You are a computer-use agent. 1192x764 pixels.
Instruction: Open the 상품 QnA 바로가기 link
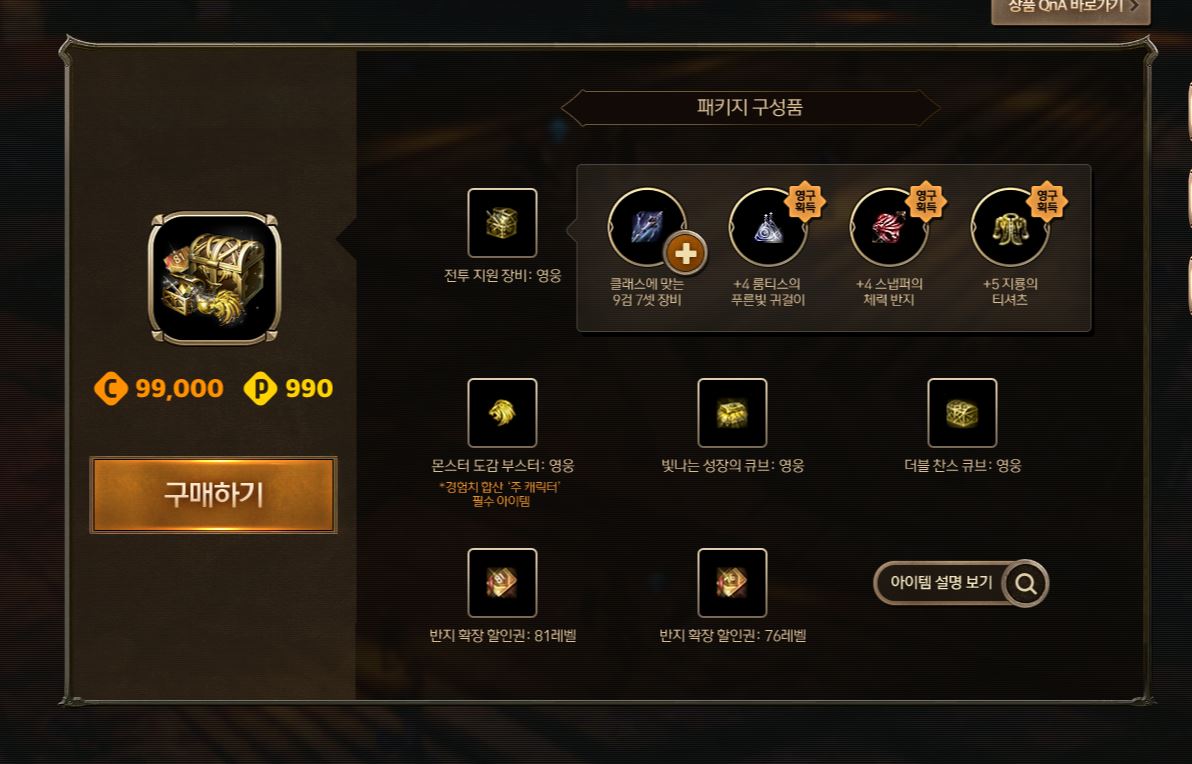(1070, 8)
